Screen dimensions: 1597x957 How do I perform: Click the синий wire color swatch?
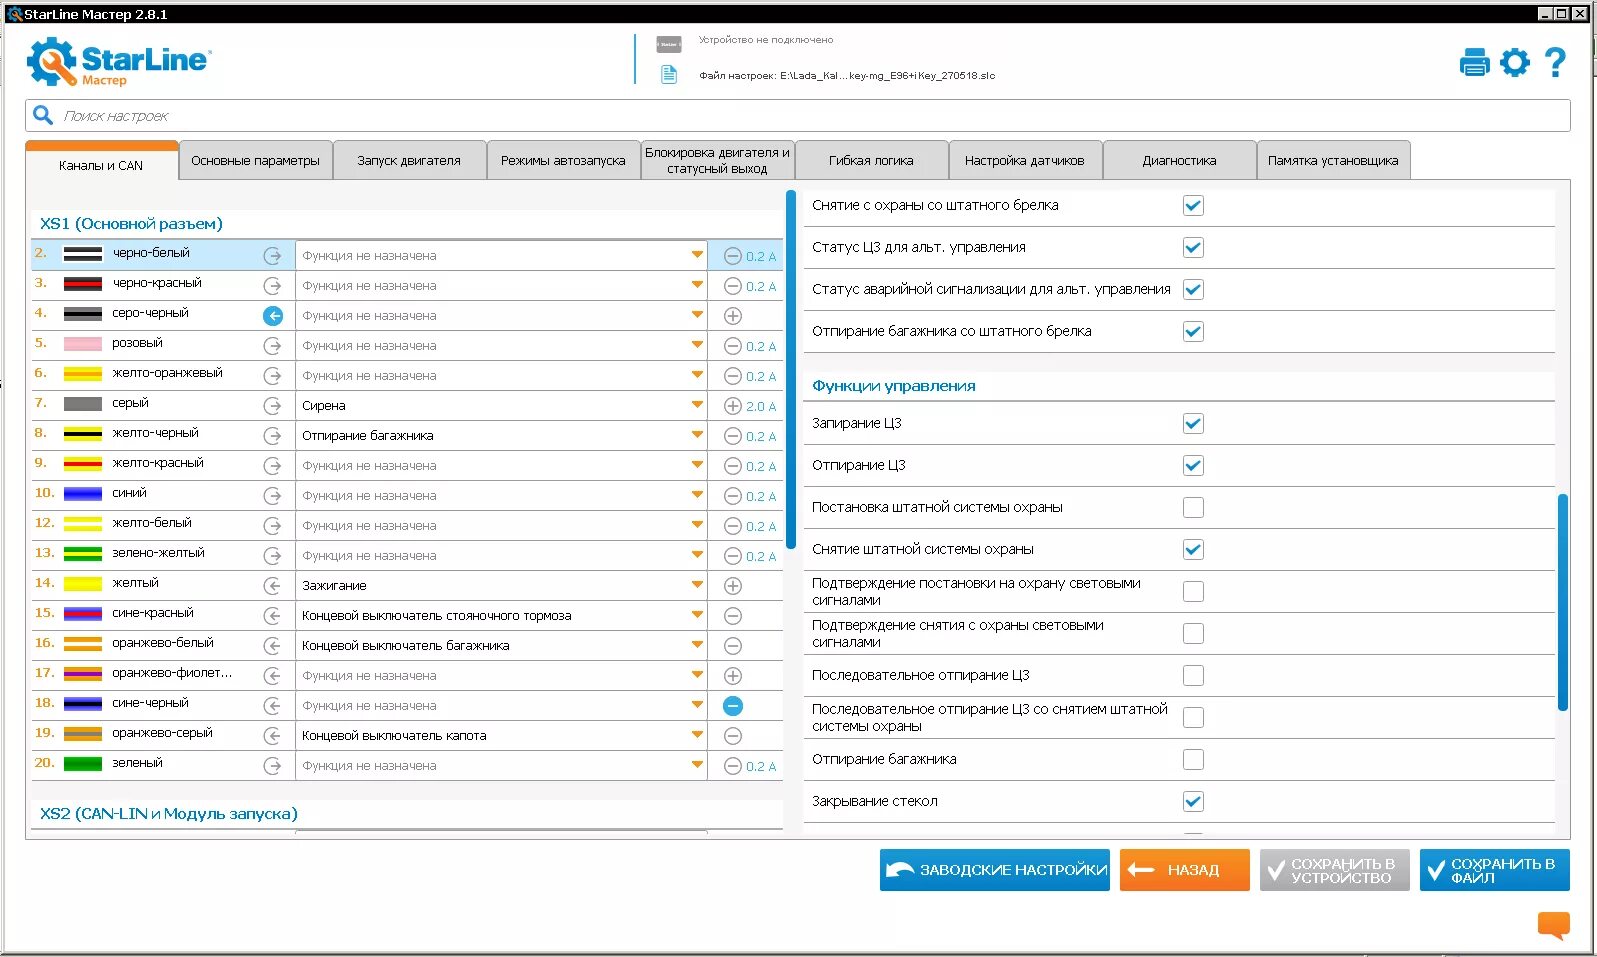coord(83,494)
